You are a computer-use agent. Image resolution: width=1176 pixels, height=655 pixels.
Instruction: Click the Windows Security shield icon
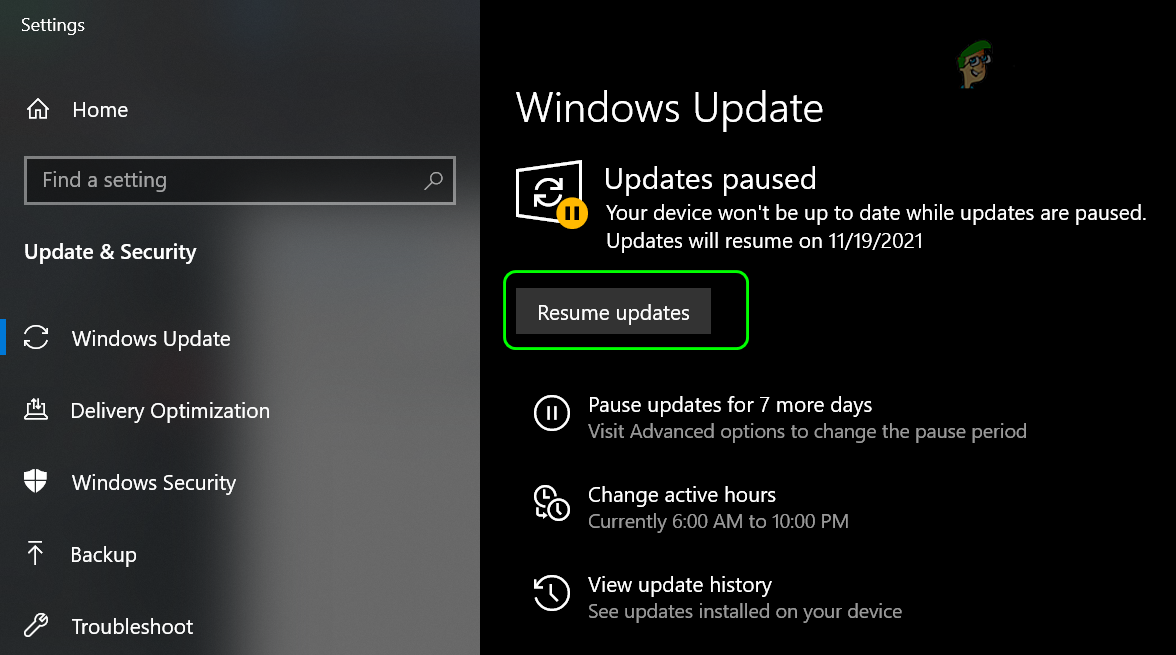click(35, 481)
